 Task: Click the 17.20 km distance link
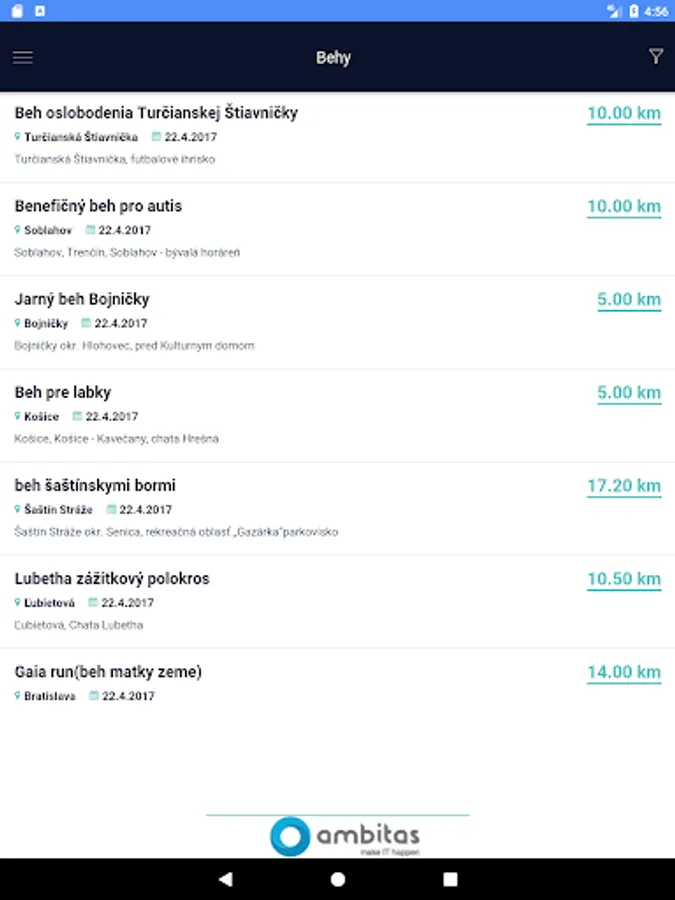pyautogui.click(x=623, y=487)
